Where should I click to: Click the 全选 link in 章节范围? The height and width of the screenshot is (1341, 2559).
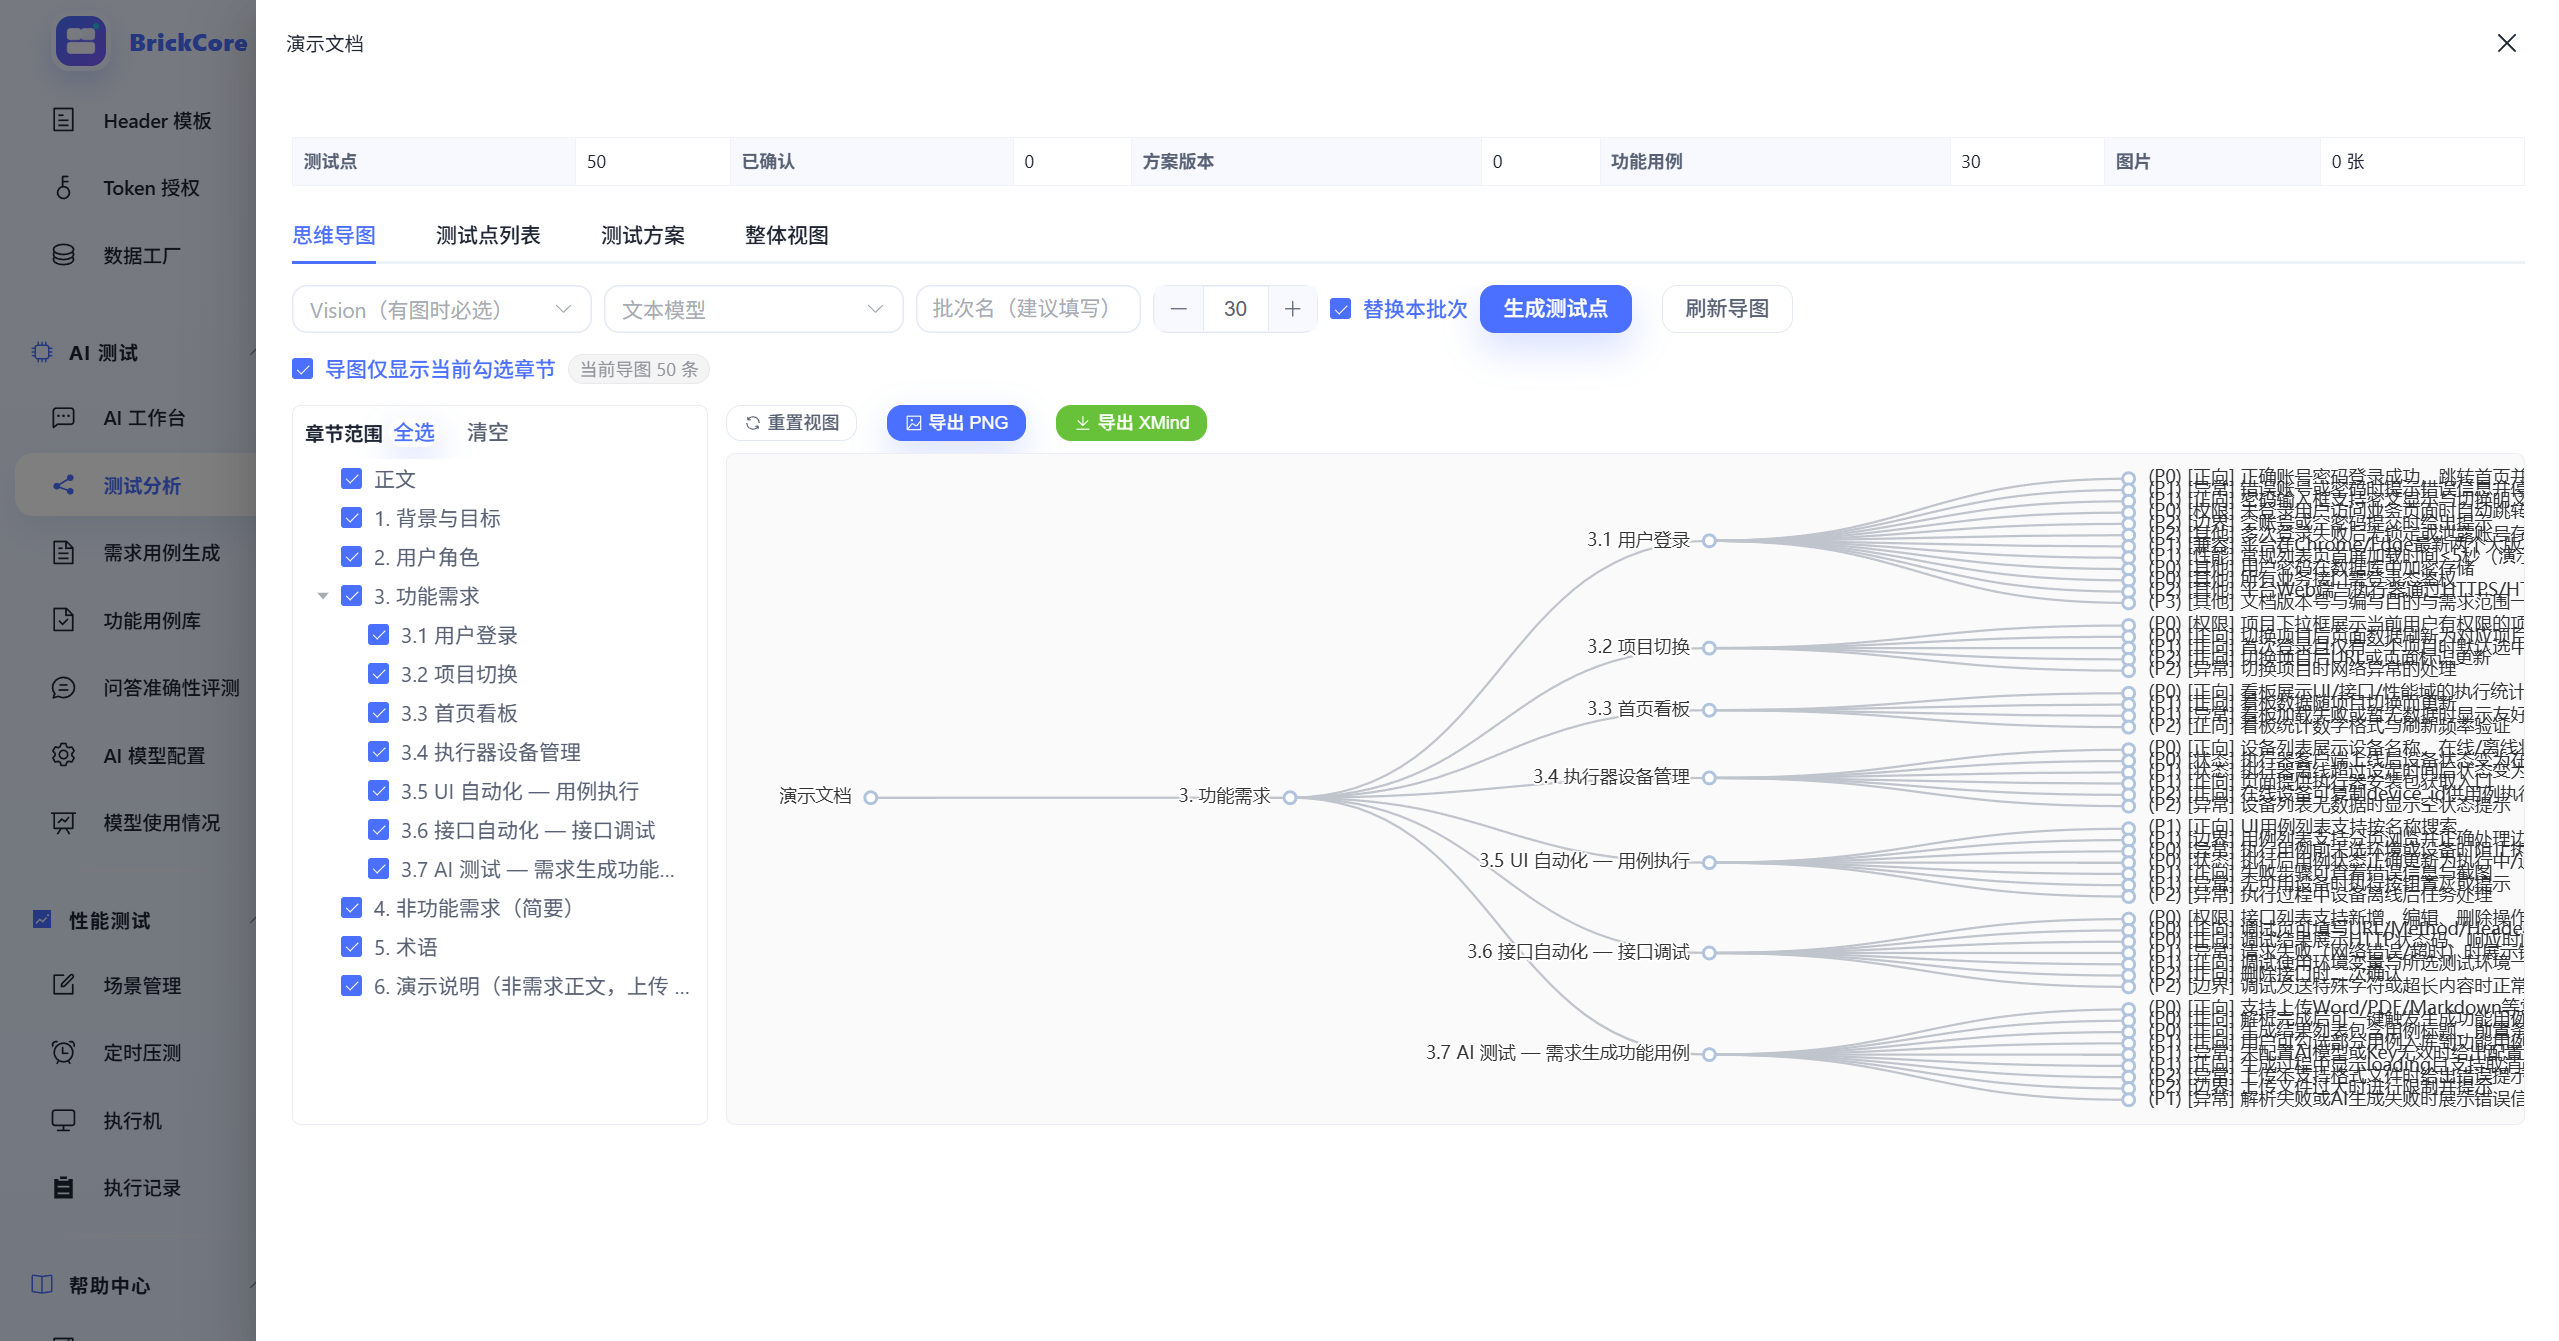pos(414,432)
